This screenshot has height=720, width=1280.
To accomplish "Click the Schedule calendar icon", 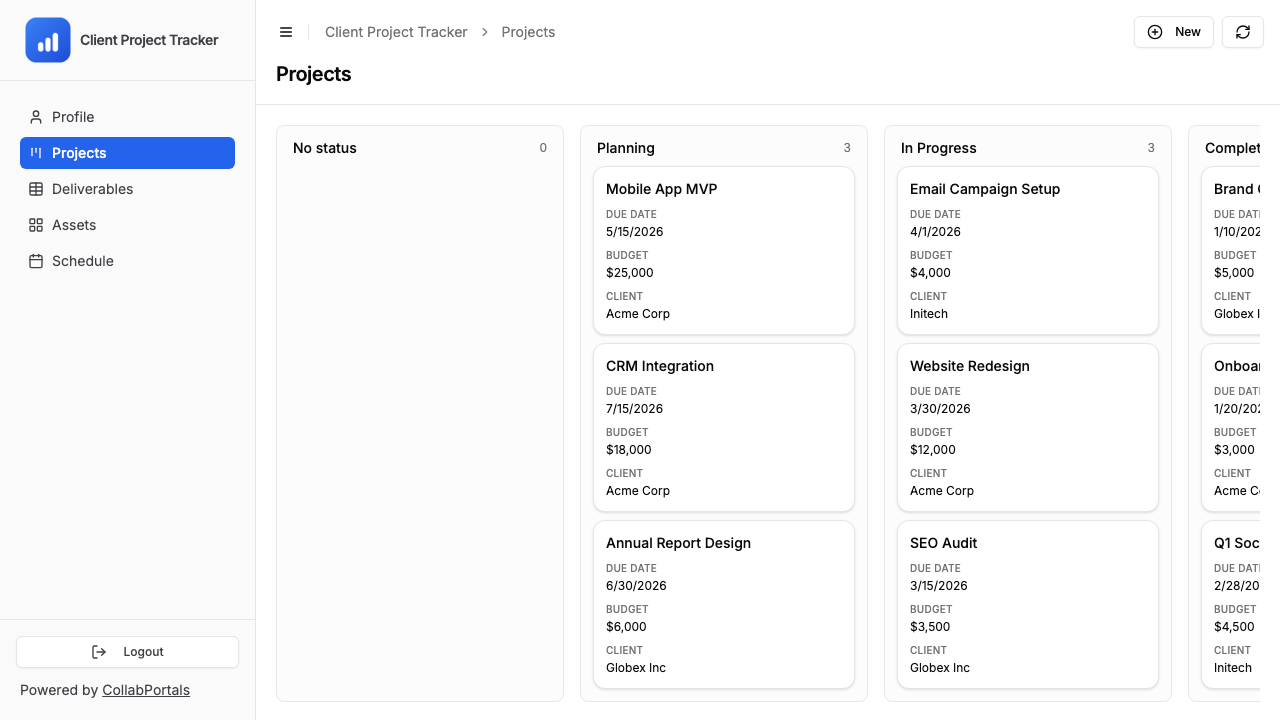I will pos(36,261).
